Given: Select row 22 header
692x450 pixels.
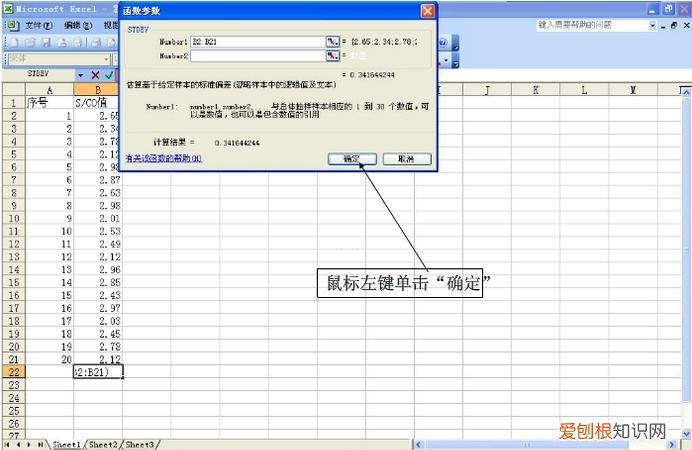Looking at the screenshot, I should point(14,372).
